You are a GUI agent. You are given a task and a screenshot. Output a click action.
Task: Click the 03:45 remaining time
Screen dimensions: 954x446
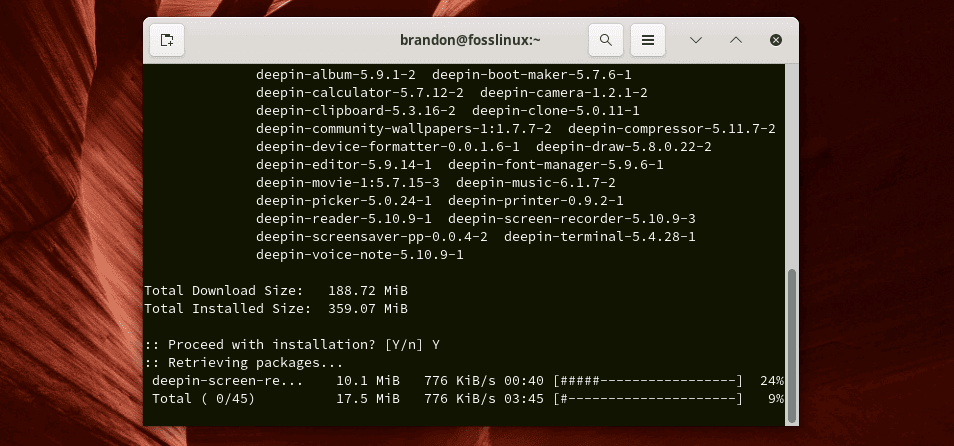pyautogui.click(x=523, y=399)
